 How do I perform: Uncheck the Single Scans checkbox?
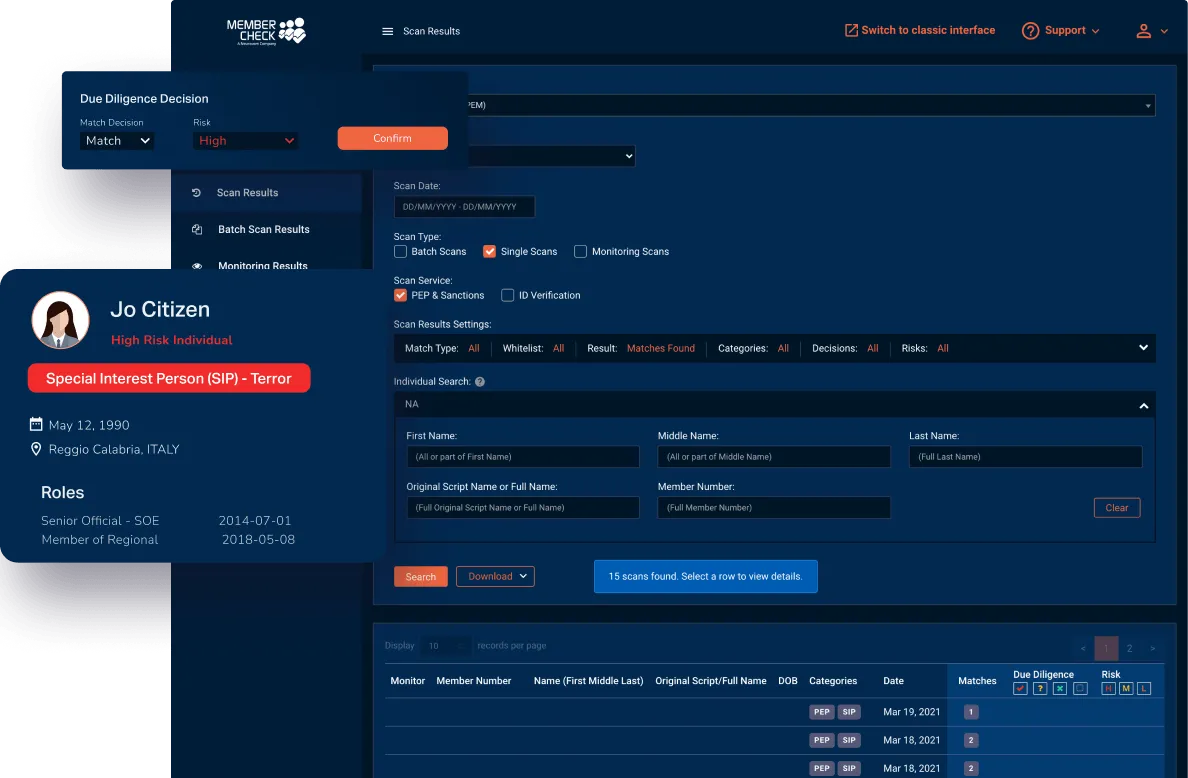click(489, 251)
